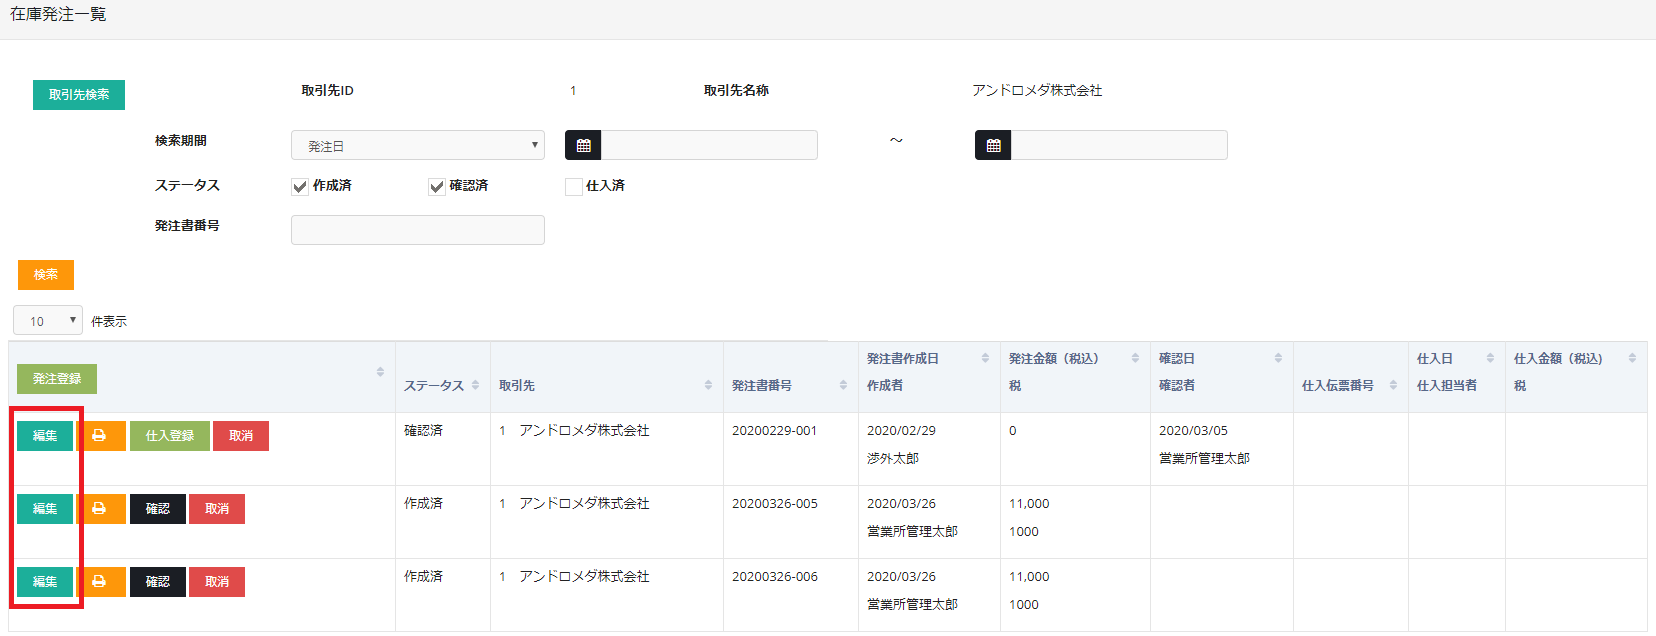Open the start date calendar picker icon
Image resolution: width=1656 pixels, height=636 pixels.
click(x=583, y=146)
